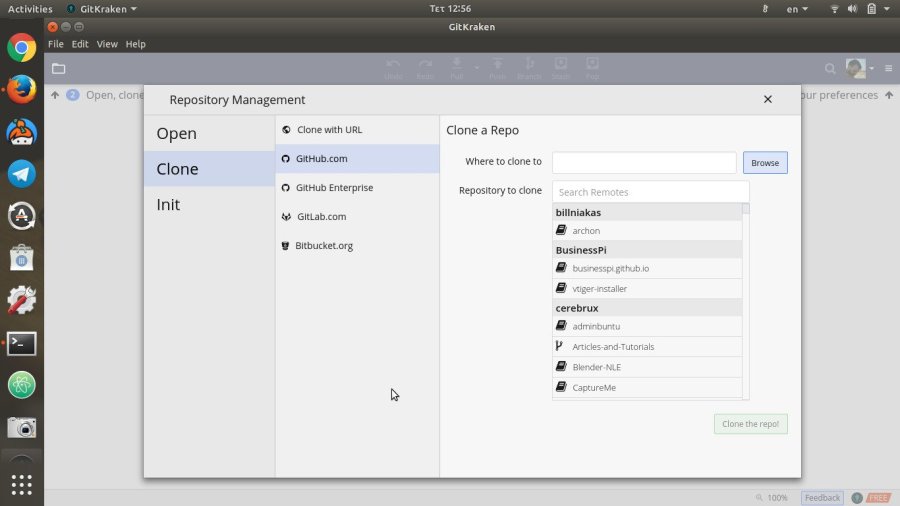Open the GitKraken app menu in top bar

[x=102, y=9]
